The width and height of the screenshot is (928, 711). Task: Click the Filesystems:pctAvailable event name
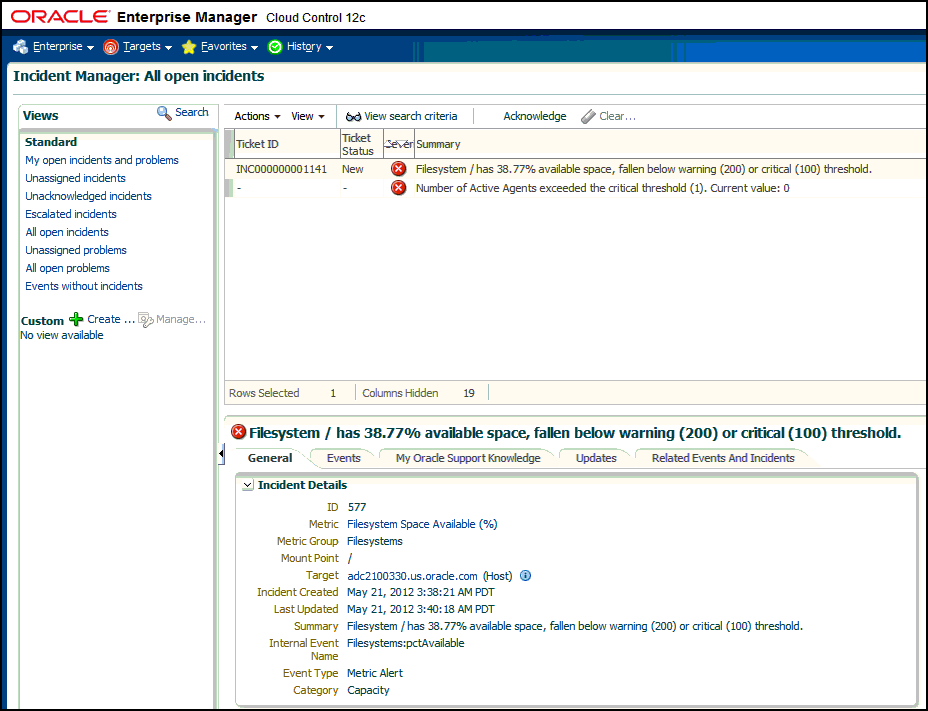coord(405,644)
